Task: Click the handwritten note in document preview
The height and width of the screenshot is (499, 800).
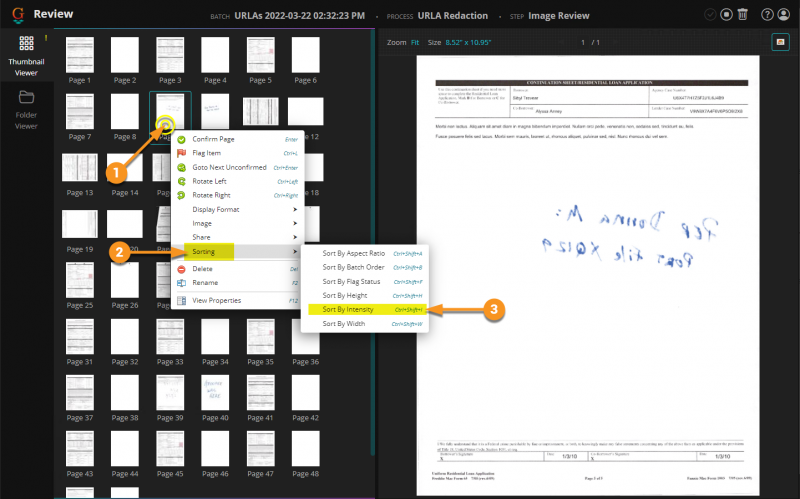Action: pyautogui.click(x=630, y=237)
